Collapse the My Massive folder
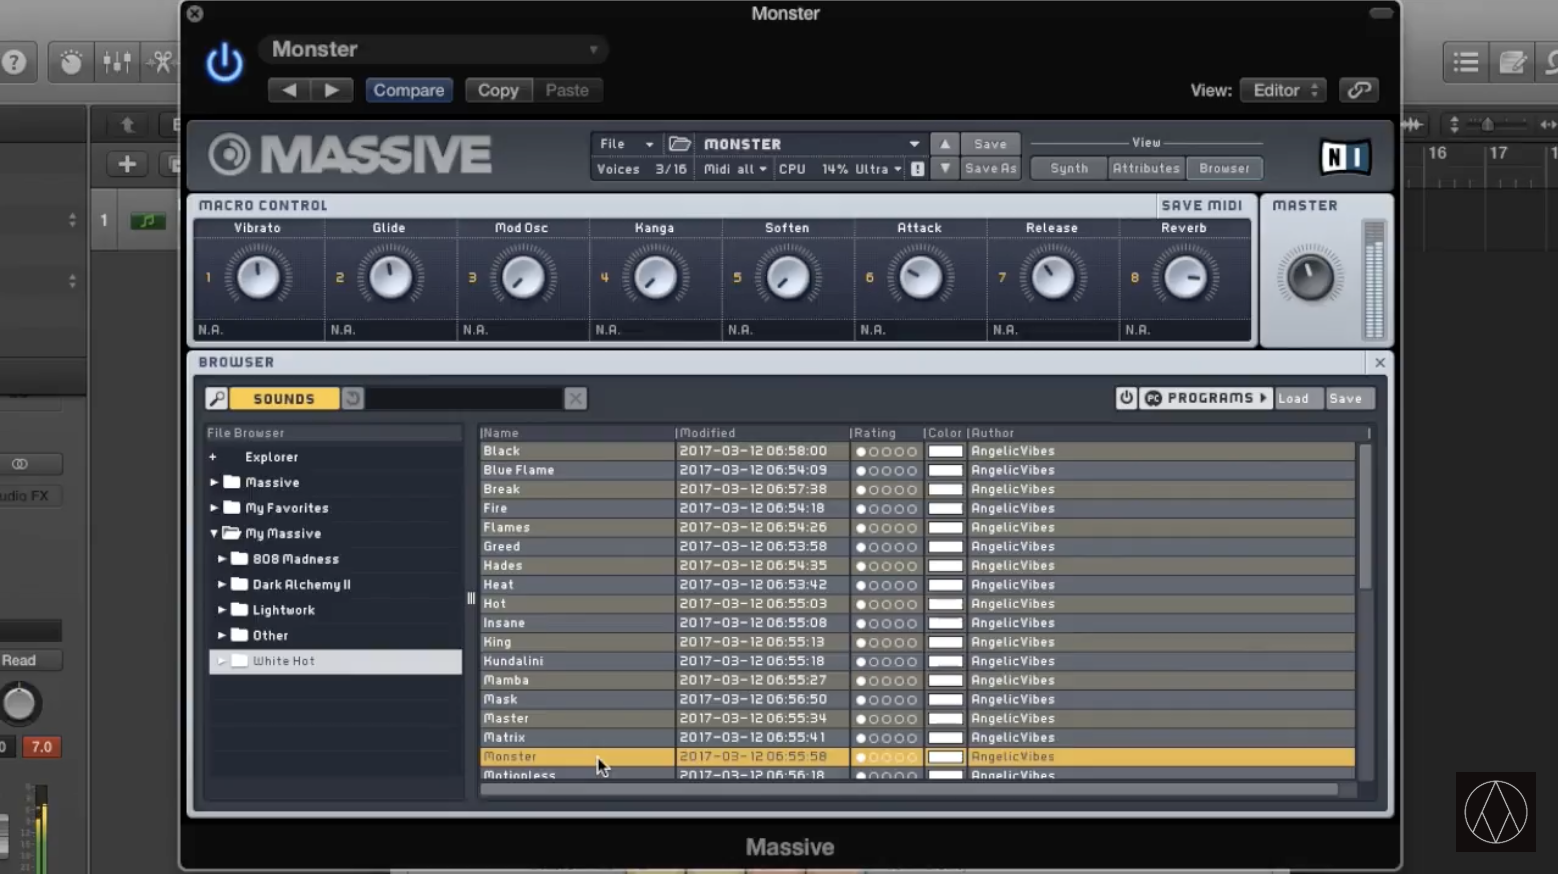The width and height of the screenshot is (1558, 874). click(214, 534)
